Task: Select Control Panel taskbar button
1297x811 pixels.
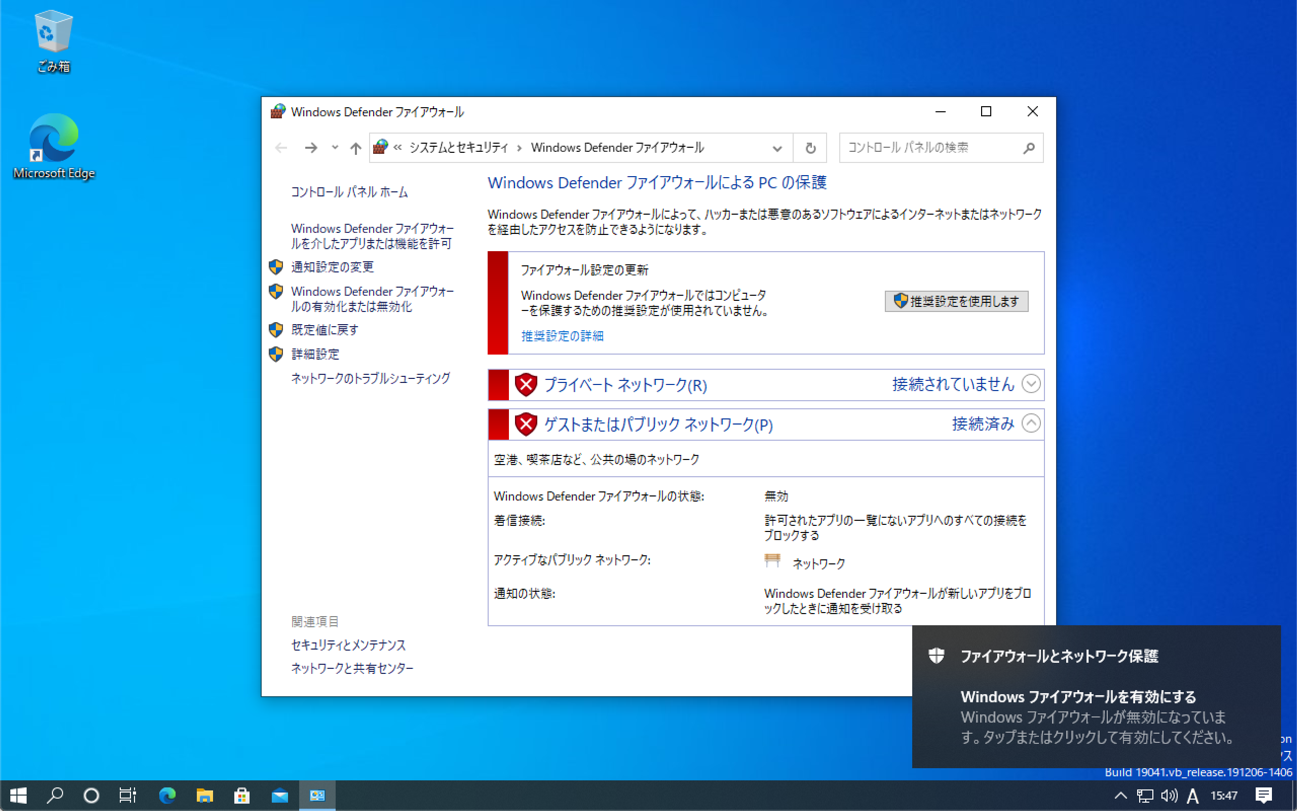Action: pyautogui.click(x=317, y=796)
